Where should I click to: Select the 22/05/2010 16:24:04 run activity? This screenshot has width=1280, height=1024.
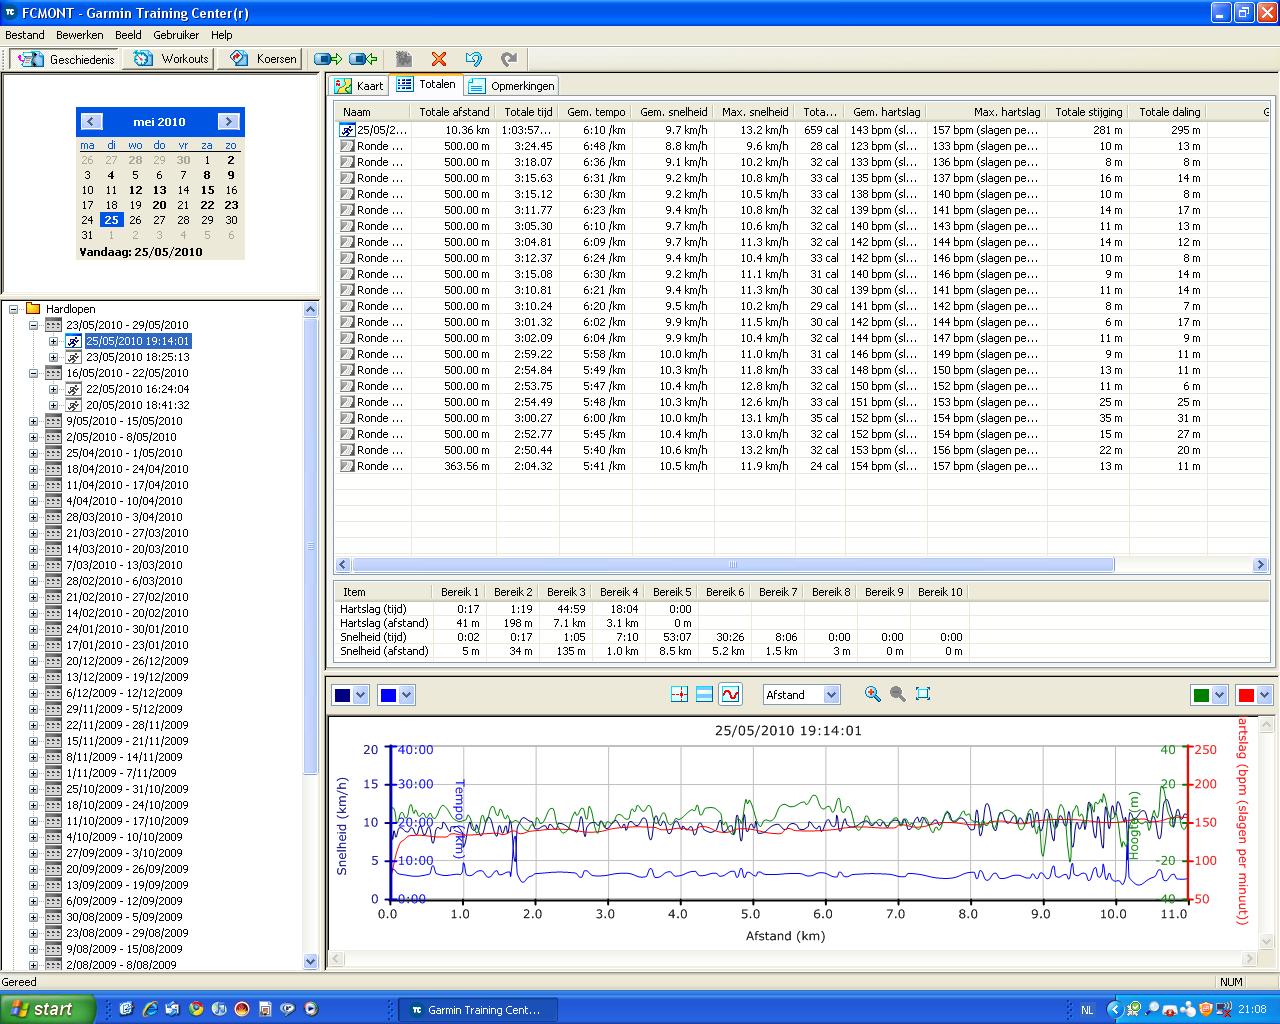137,389
